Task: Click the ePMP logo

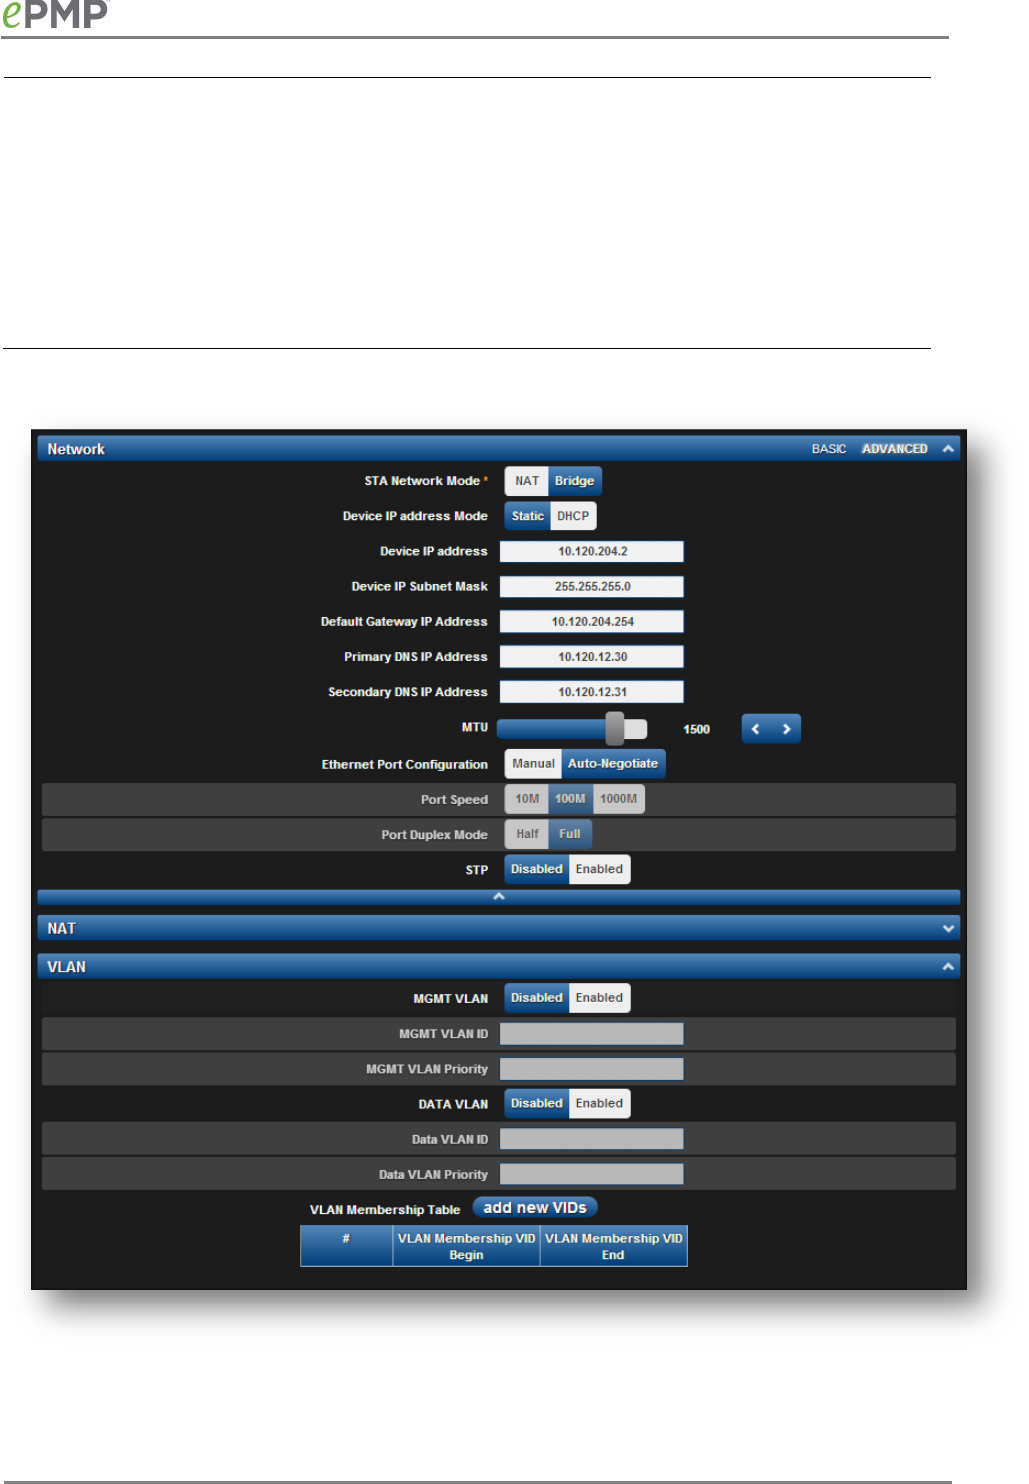Action: pos(55,14)
